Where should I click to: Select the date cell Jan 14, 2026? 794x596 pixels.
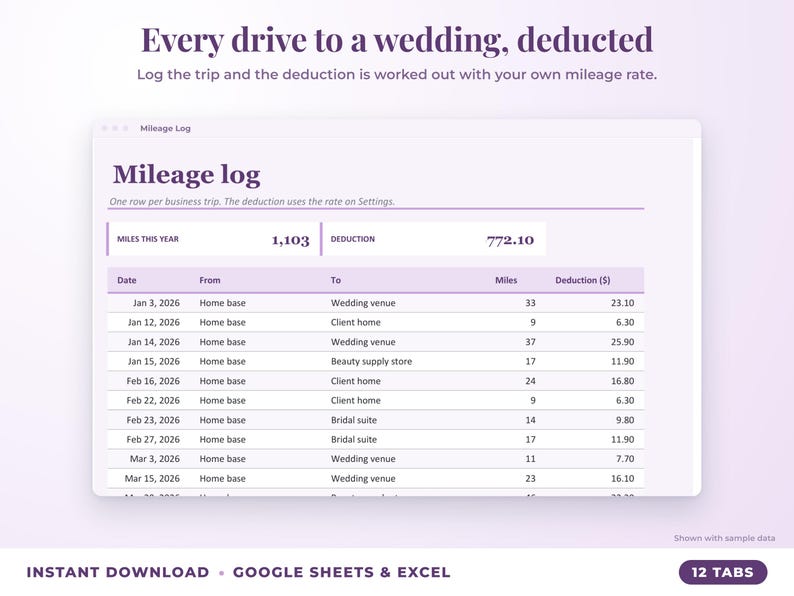(x=154, y=342)
